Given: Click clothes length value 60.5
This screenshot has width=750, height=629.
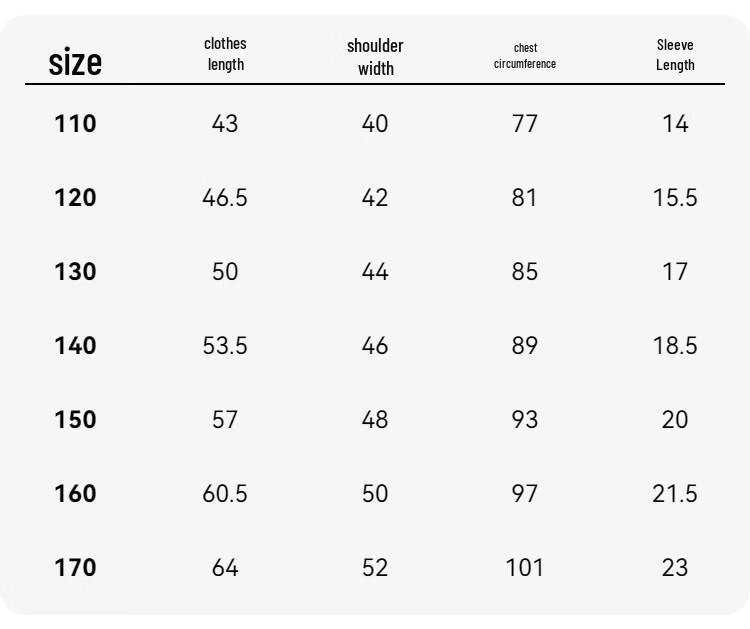Looking at the screenshot, I should pos(225,494).
